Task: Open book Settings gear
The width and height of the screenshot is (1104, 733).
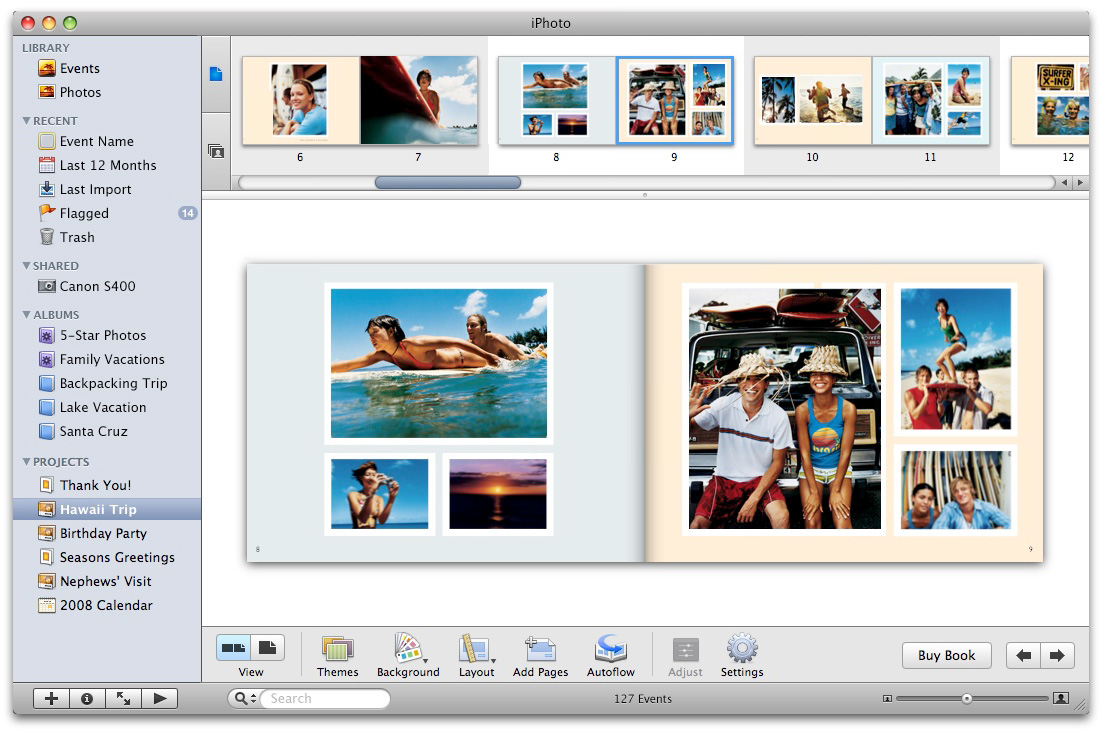Action: click(741, 650)
